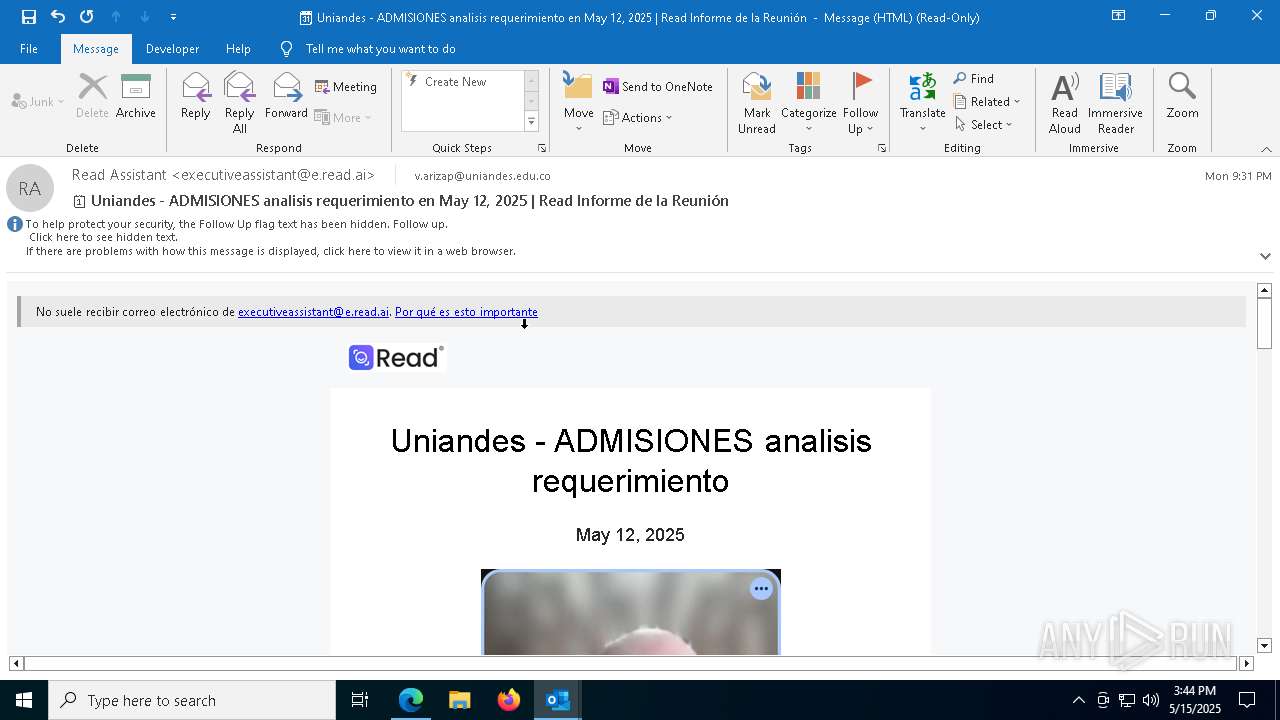The image size is (1280, 720).
Task: Respond with a Meeting
Action: [346, 87]
